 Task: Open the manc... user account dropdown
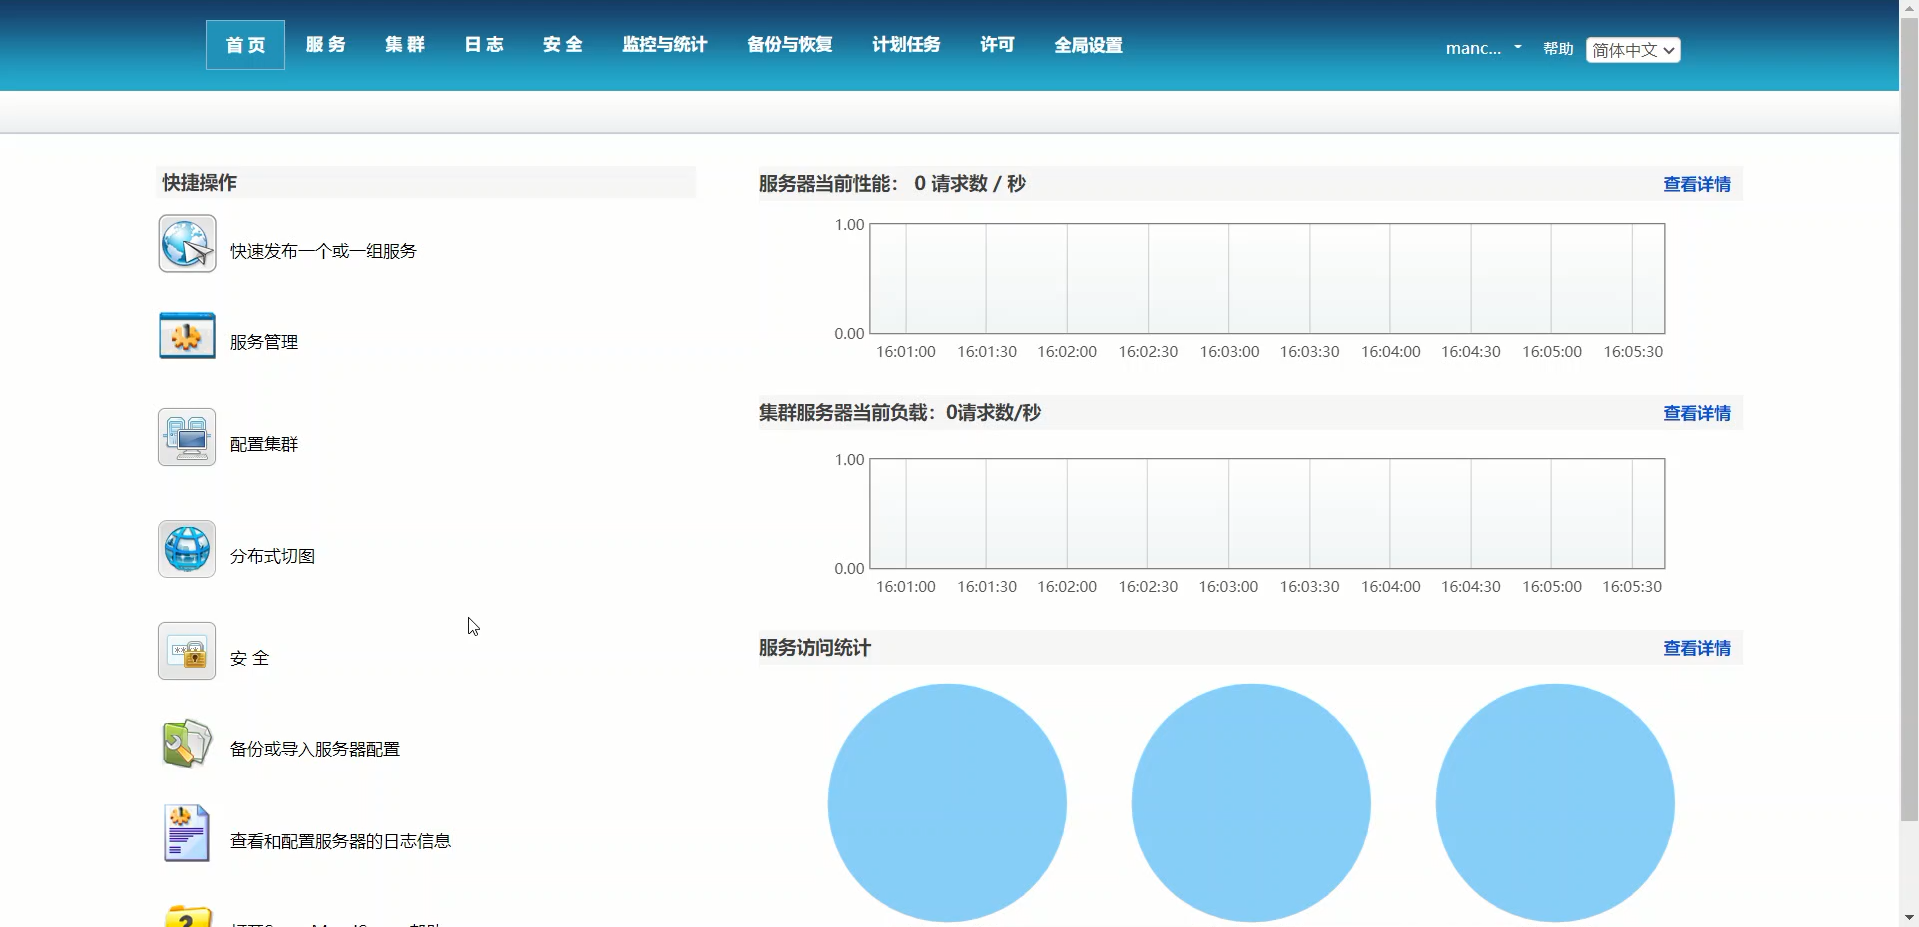click(x=1473, y=47)
